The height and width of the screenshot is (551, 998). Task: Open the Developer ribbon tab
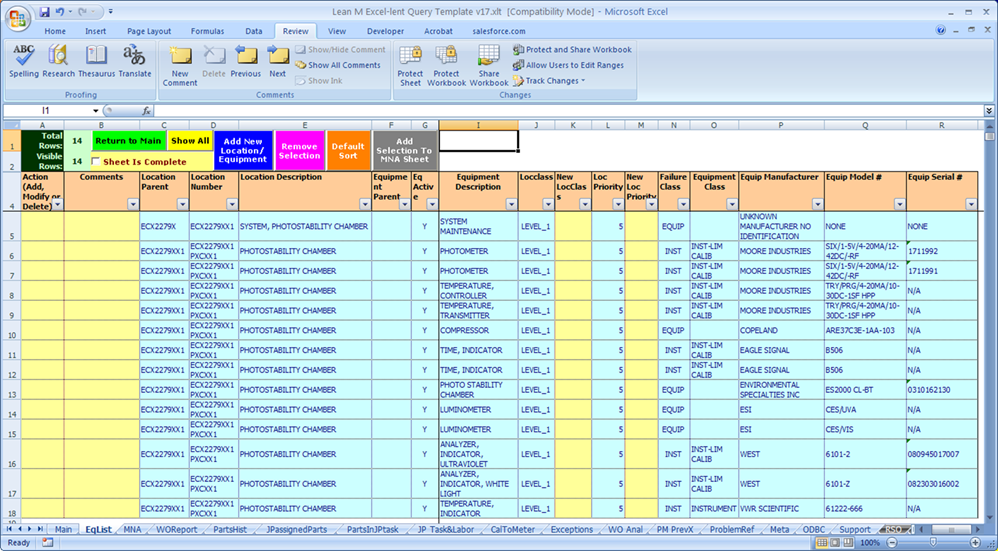coord(385,31)
